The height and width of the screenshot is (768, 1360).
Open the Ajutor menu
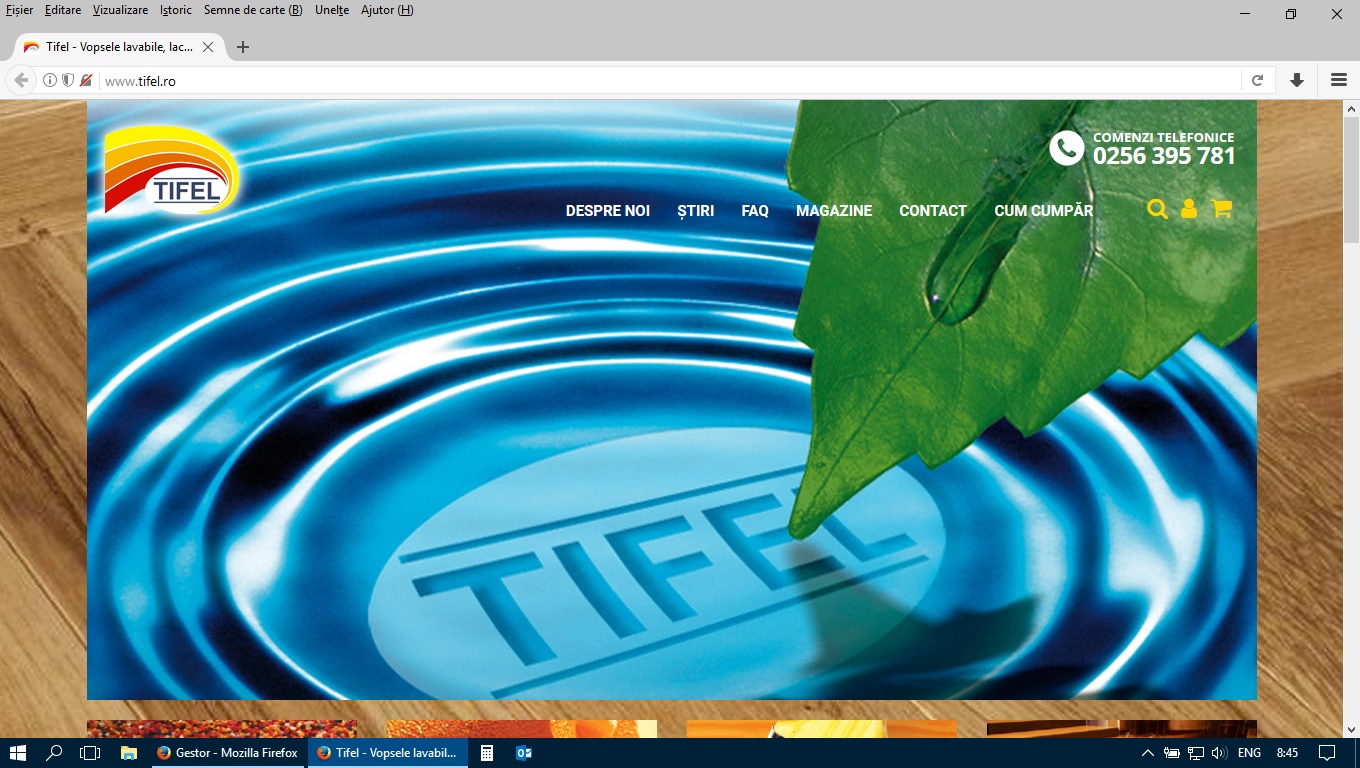click(x=387, y=10)
